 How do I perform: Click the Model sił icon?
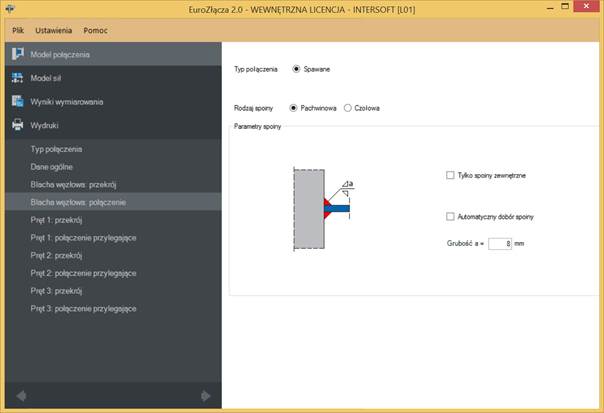(x=17, y=78)
